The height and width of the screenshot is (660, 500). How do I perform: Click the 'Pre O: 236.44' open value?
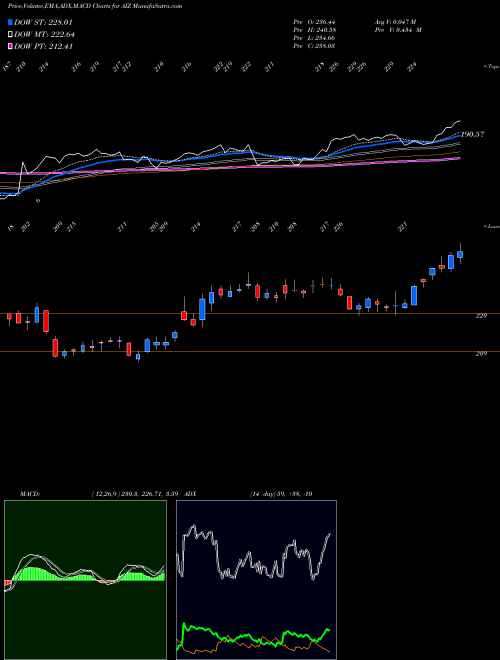coord(314,22)
